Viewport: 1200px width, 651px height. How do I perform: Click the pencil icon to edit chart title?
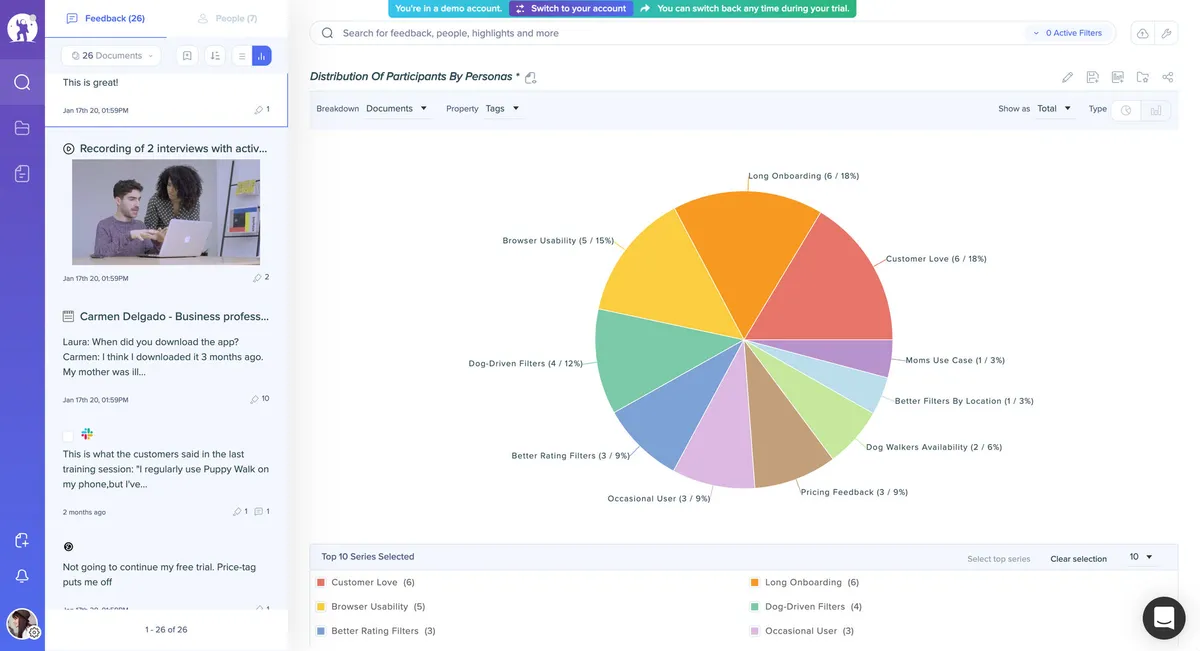(1067, 77)
